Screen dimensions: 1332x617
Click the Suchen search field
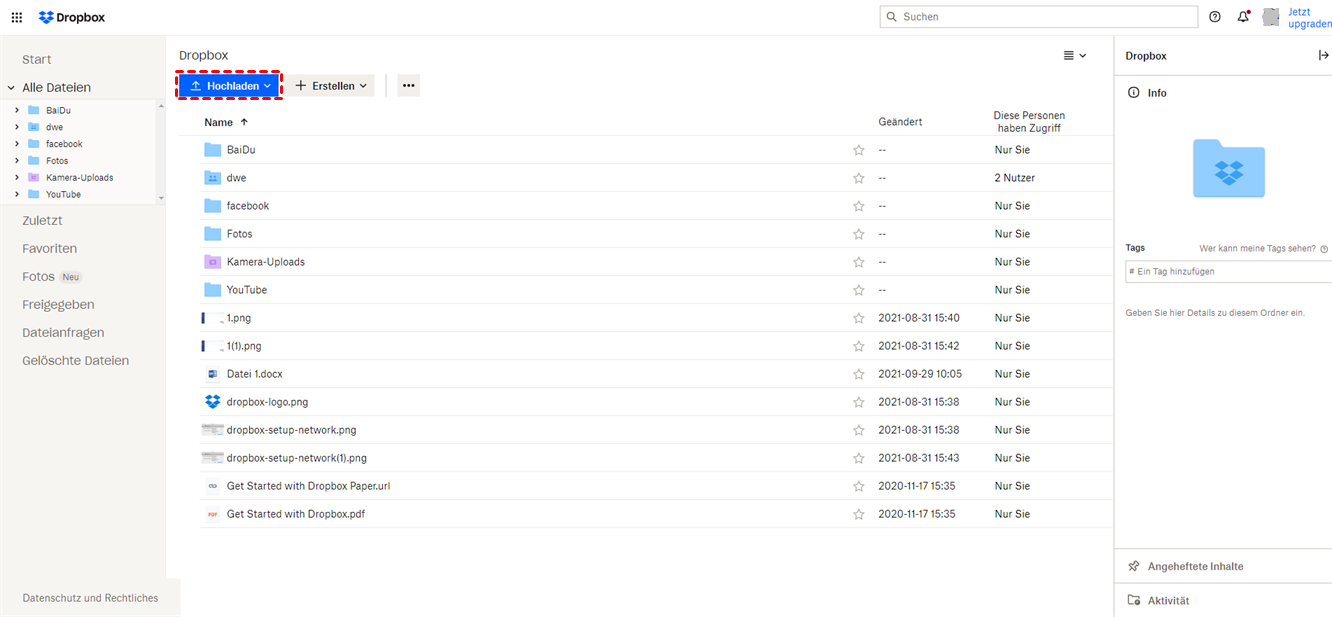[1039, 17]
